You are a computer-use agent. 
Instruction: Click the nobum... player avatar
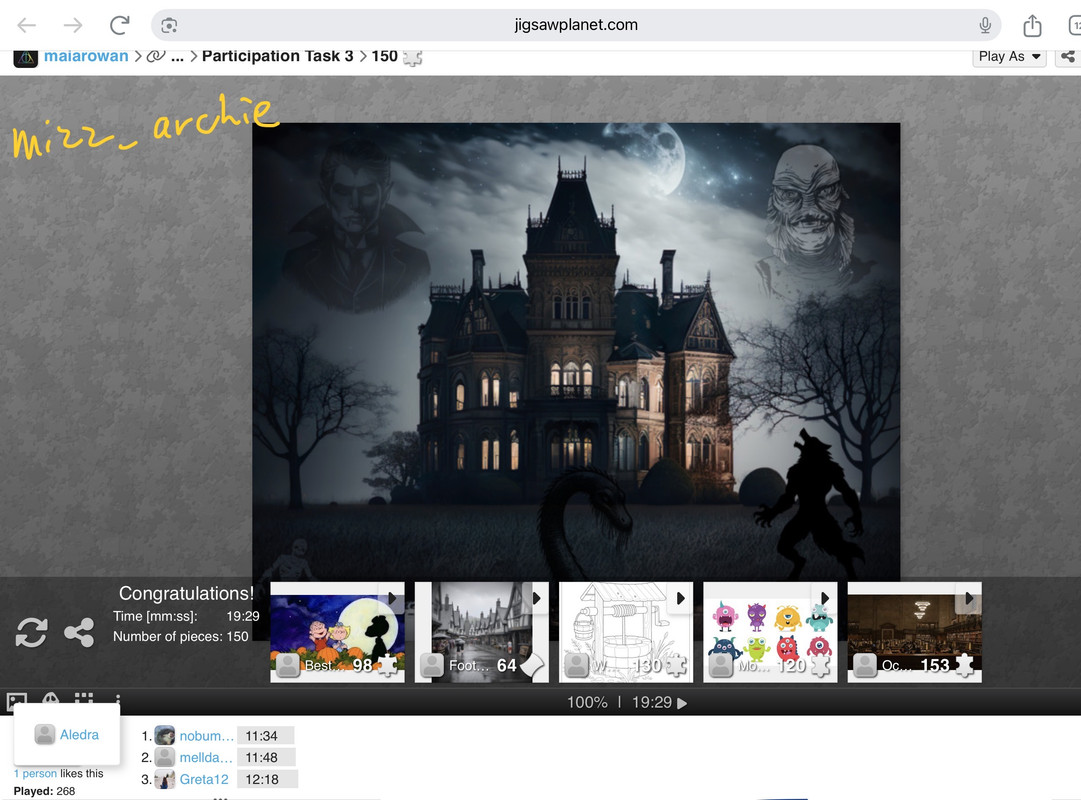point(165,735)
